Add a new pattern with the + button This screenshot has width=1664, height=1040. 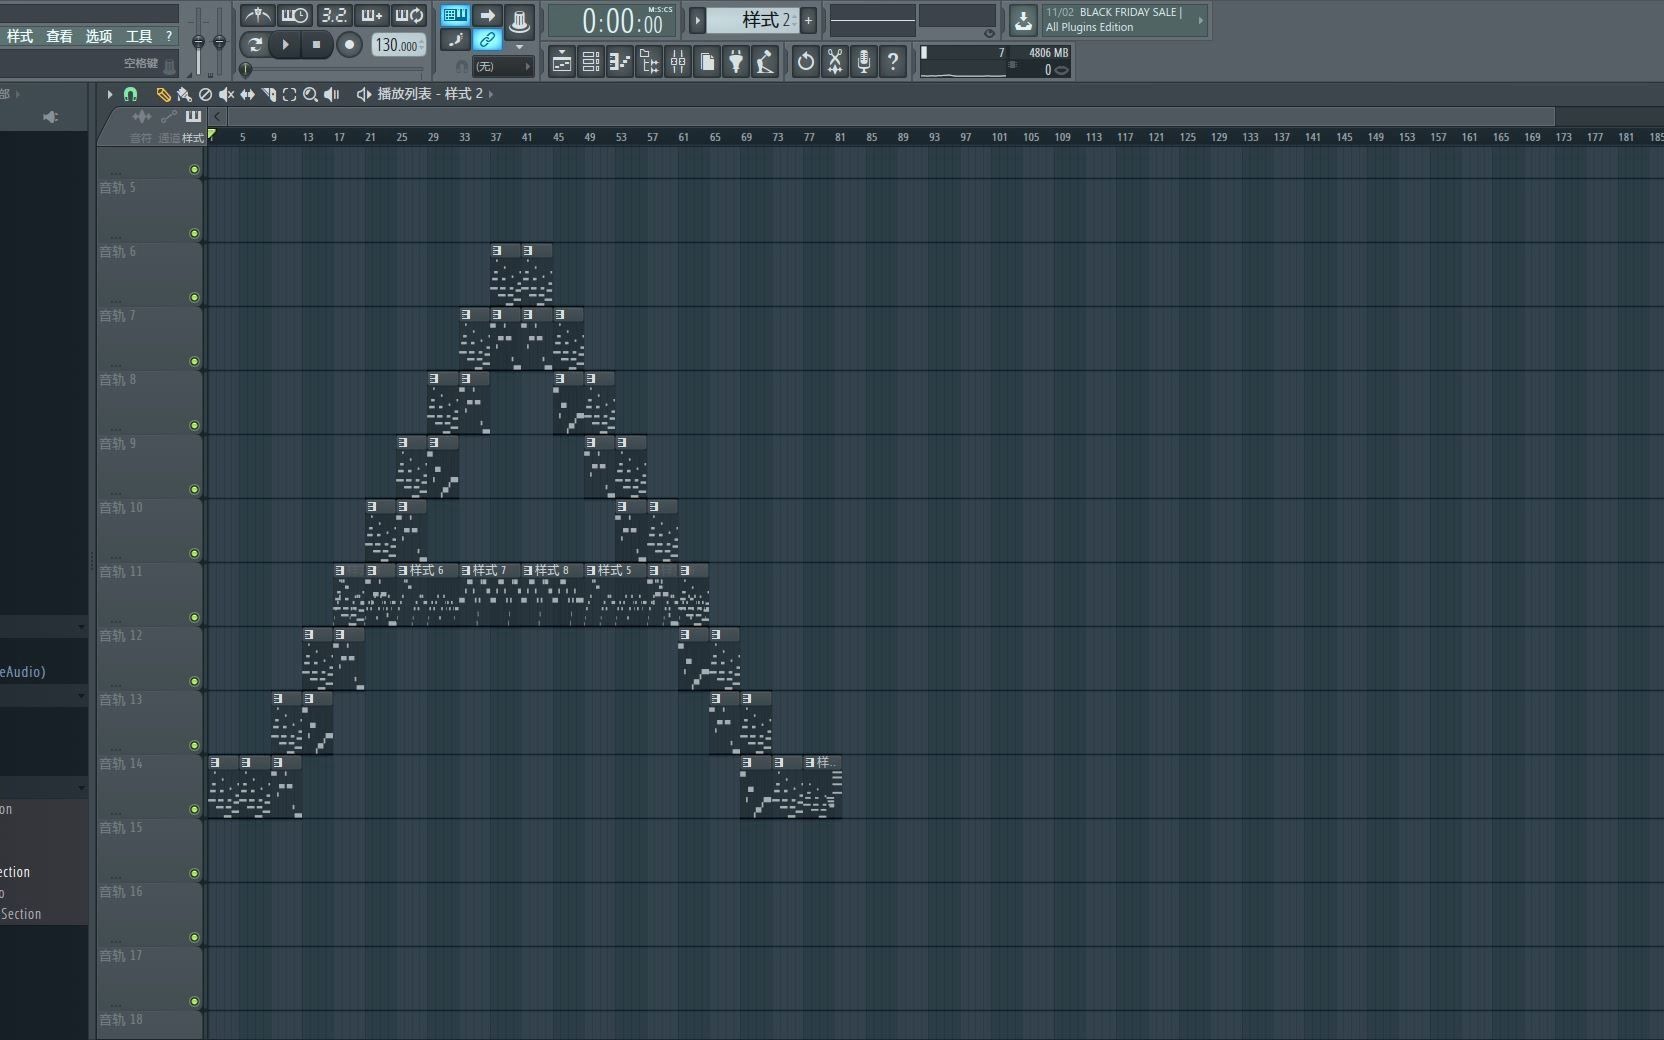[808, 20]
